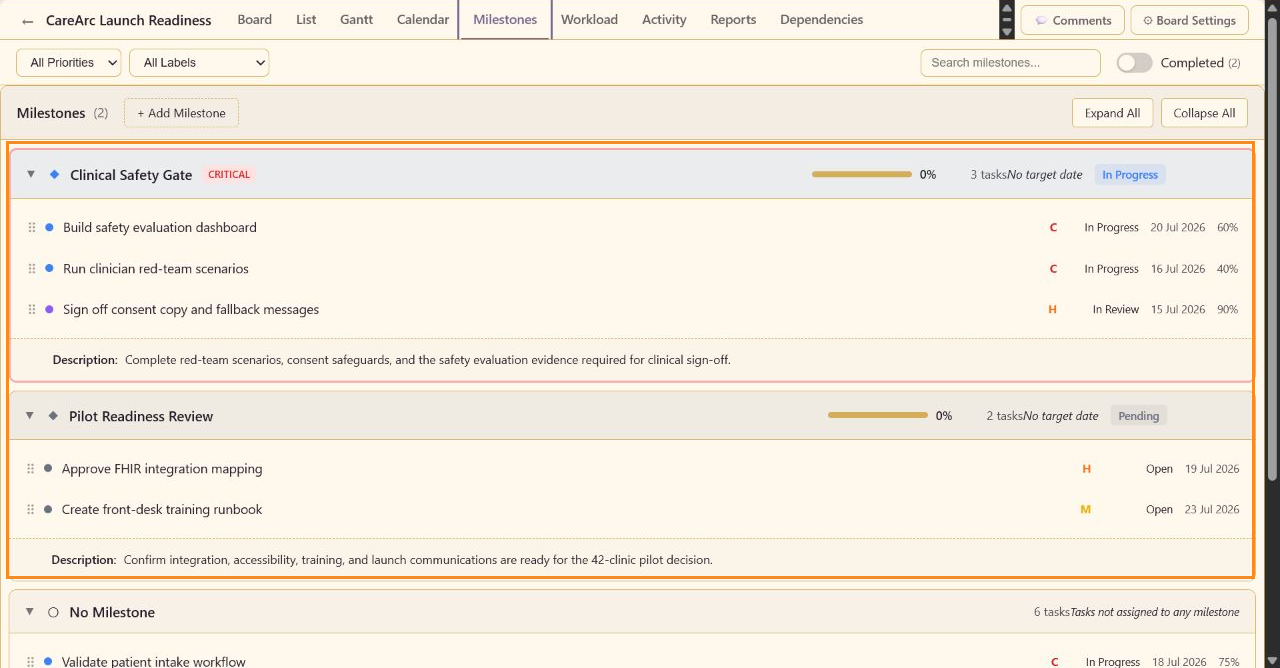
Task: Click status dot of Create front-desk training runbook
Action: 48,509
